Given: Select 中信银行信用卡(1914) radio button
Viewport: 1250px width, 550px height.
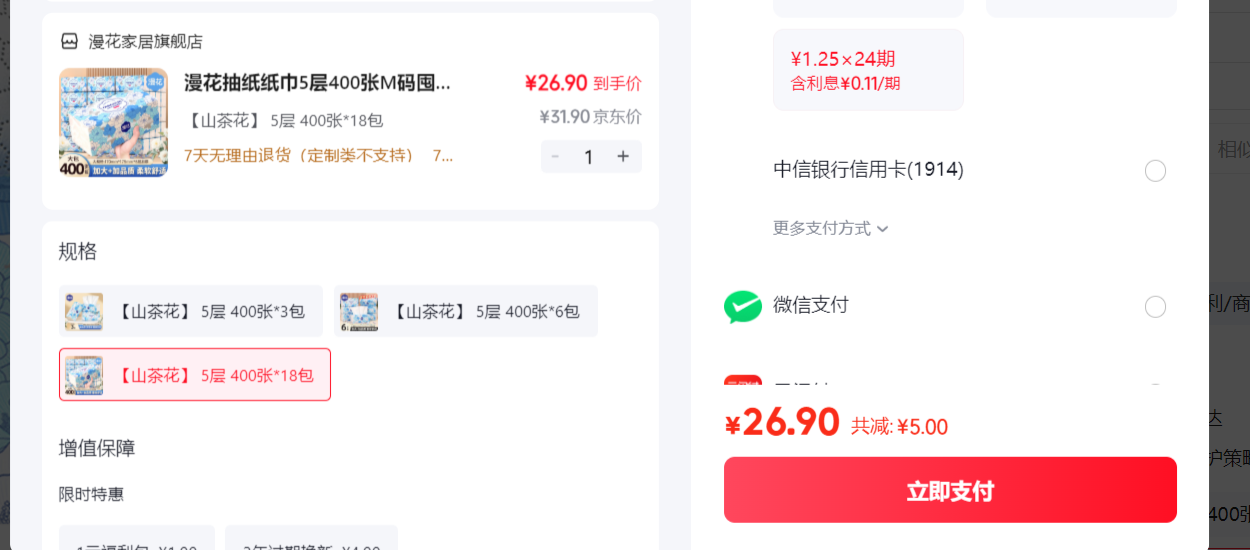Looking at the screenshot, I should (x=1155, y=171).
